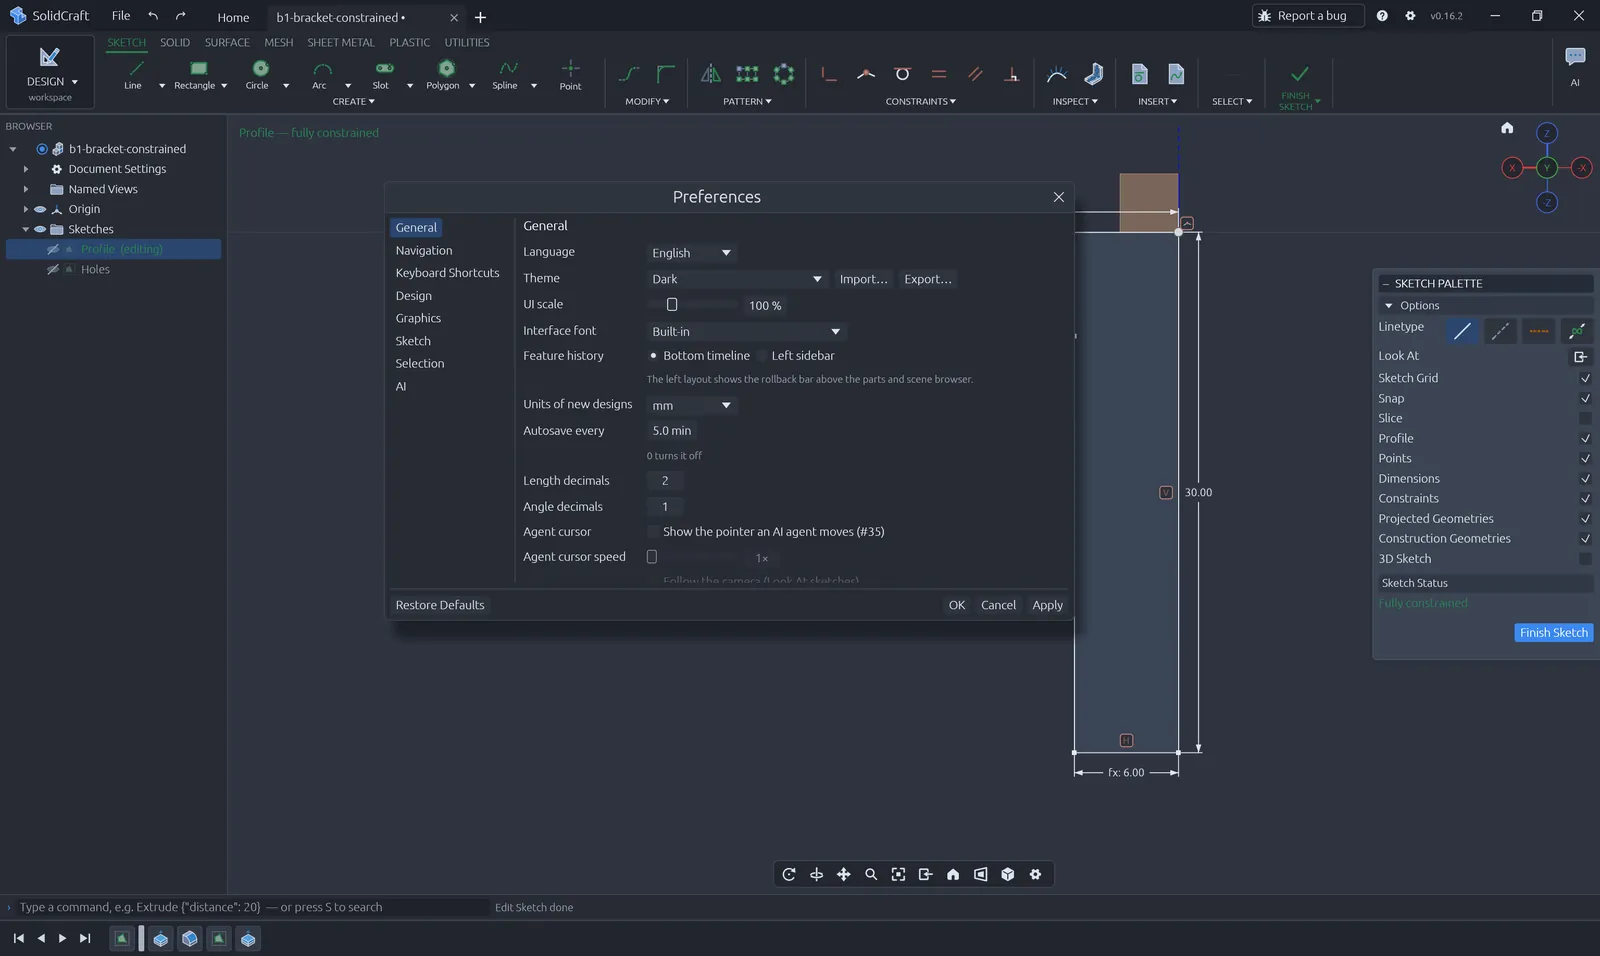Viewport: 1600px width, 956px height.
Task: Switch to the SOLID ribbon tab
Action: coord(175,43)
